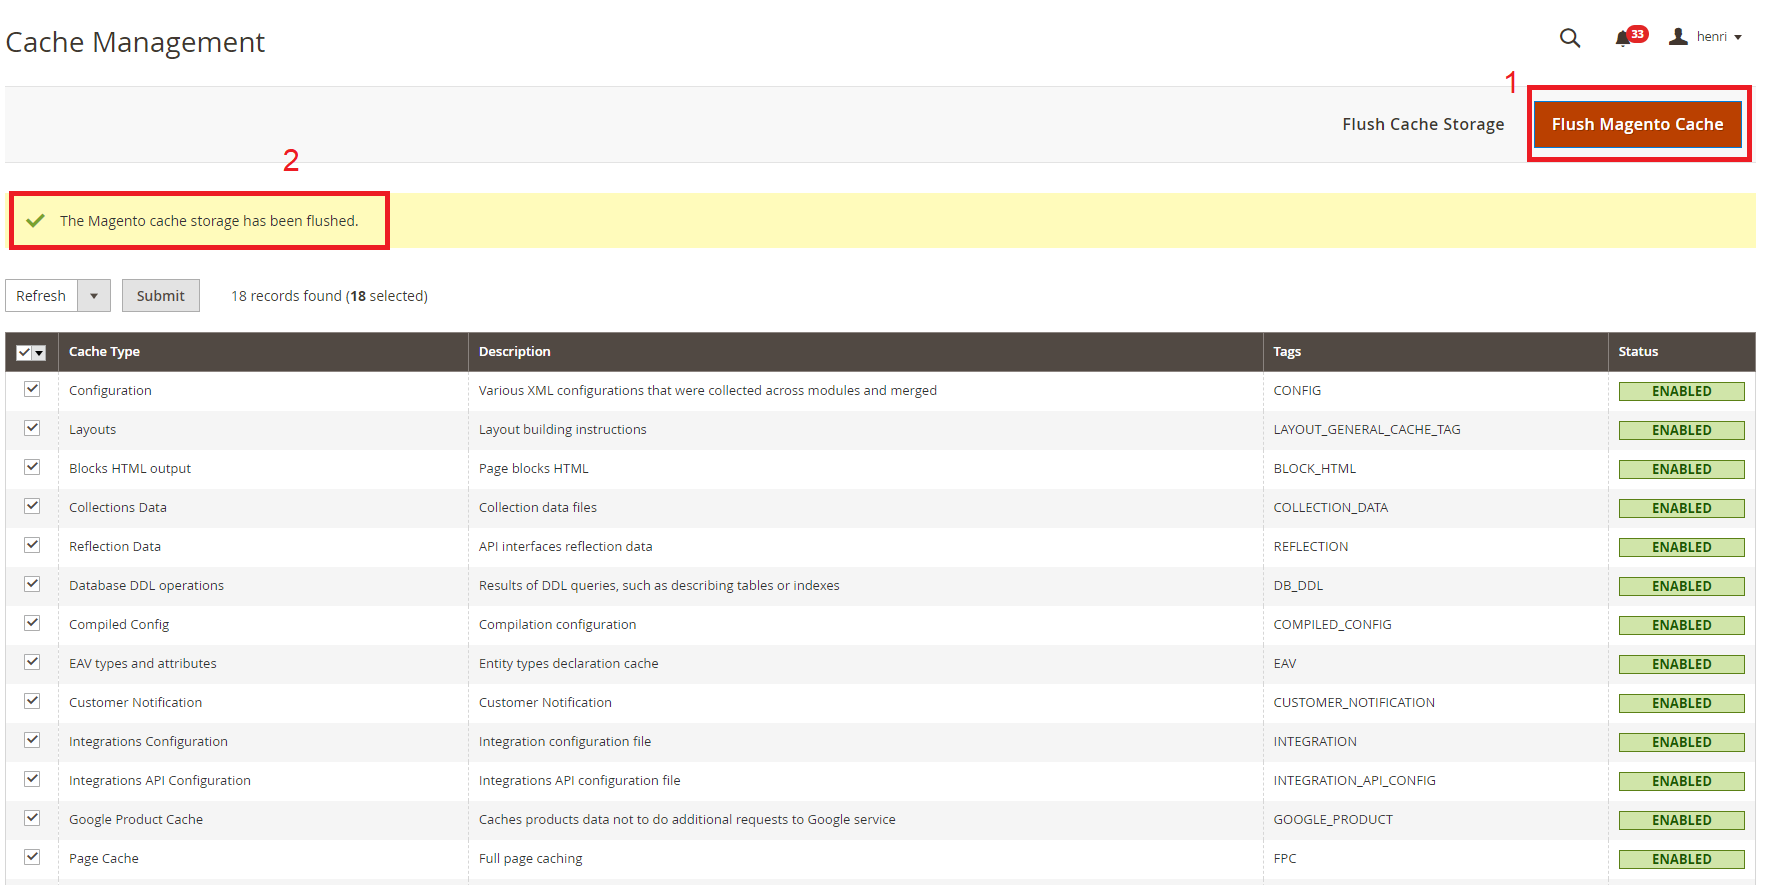
Task: Click the Cache Type column header
Action: [263, 352]
